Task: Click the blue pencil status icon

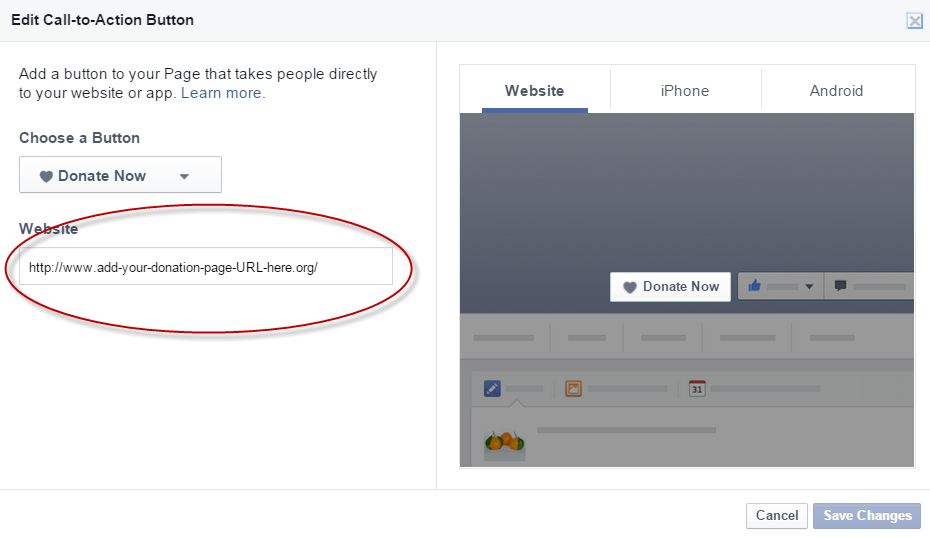Action: pos(492,389)
